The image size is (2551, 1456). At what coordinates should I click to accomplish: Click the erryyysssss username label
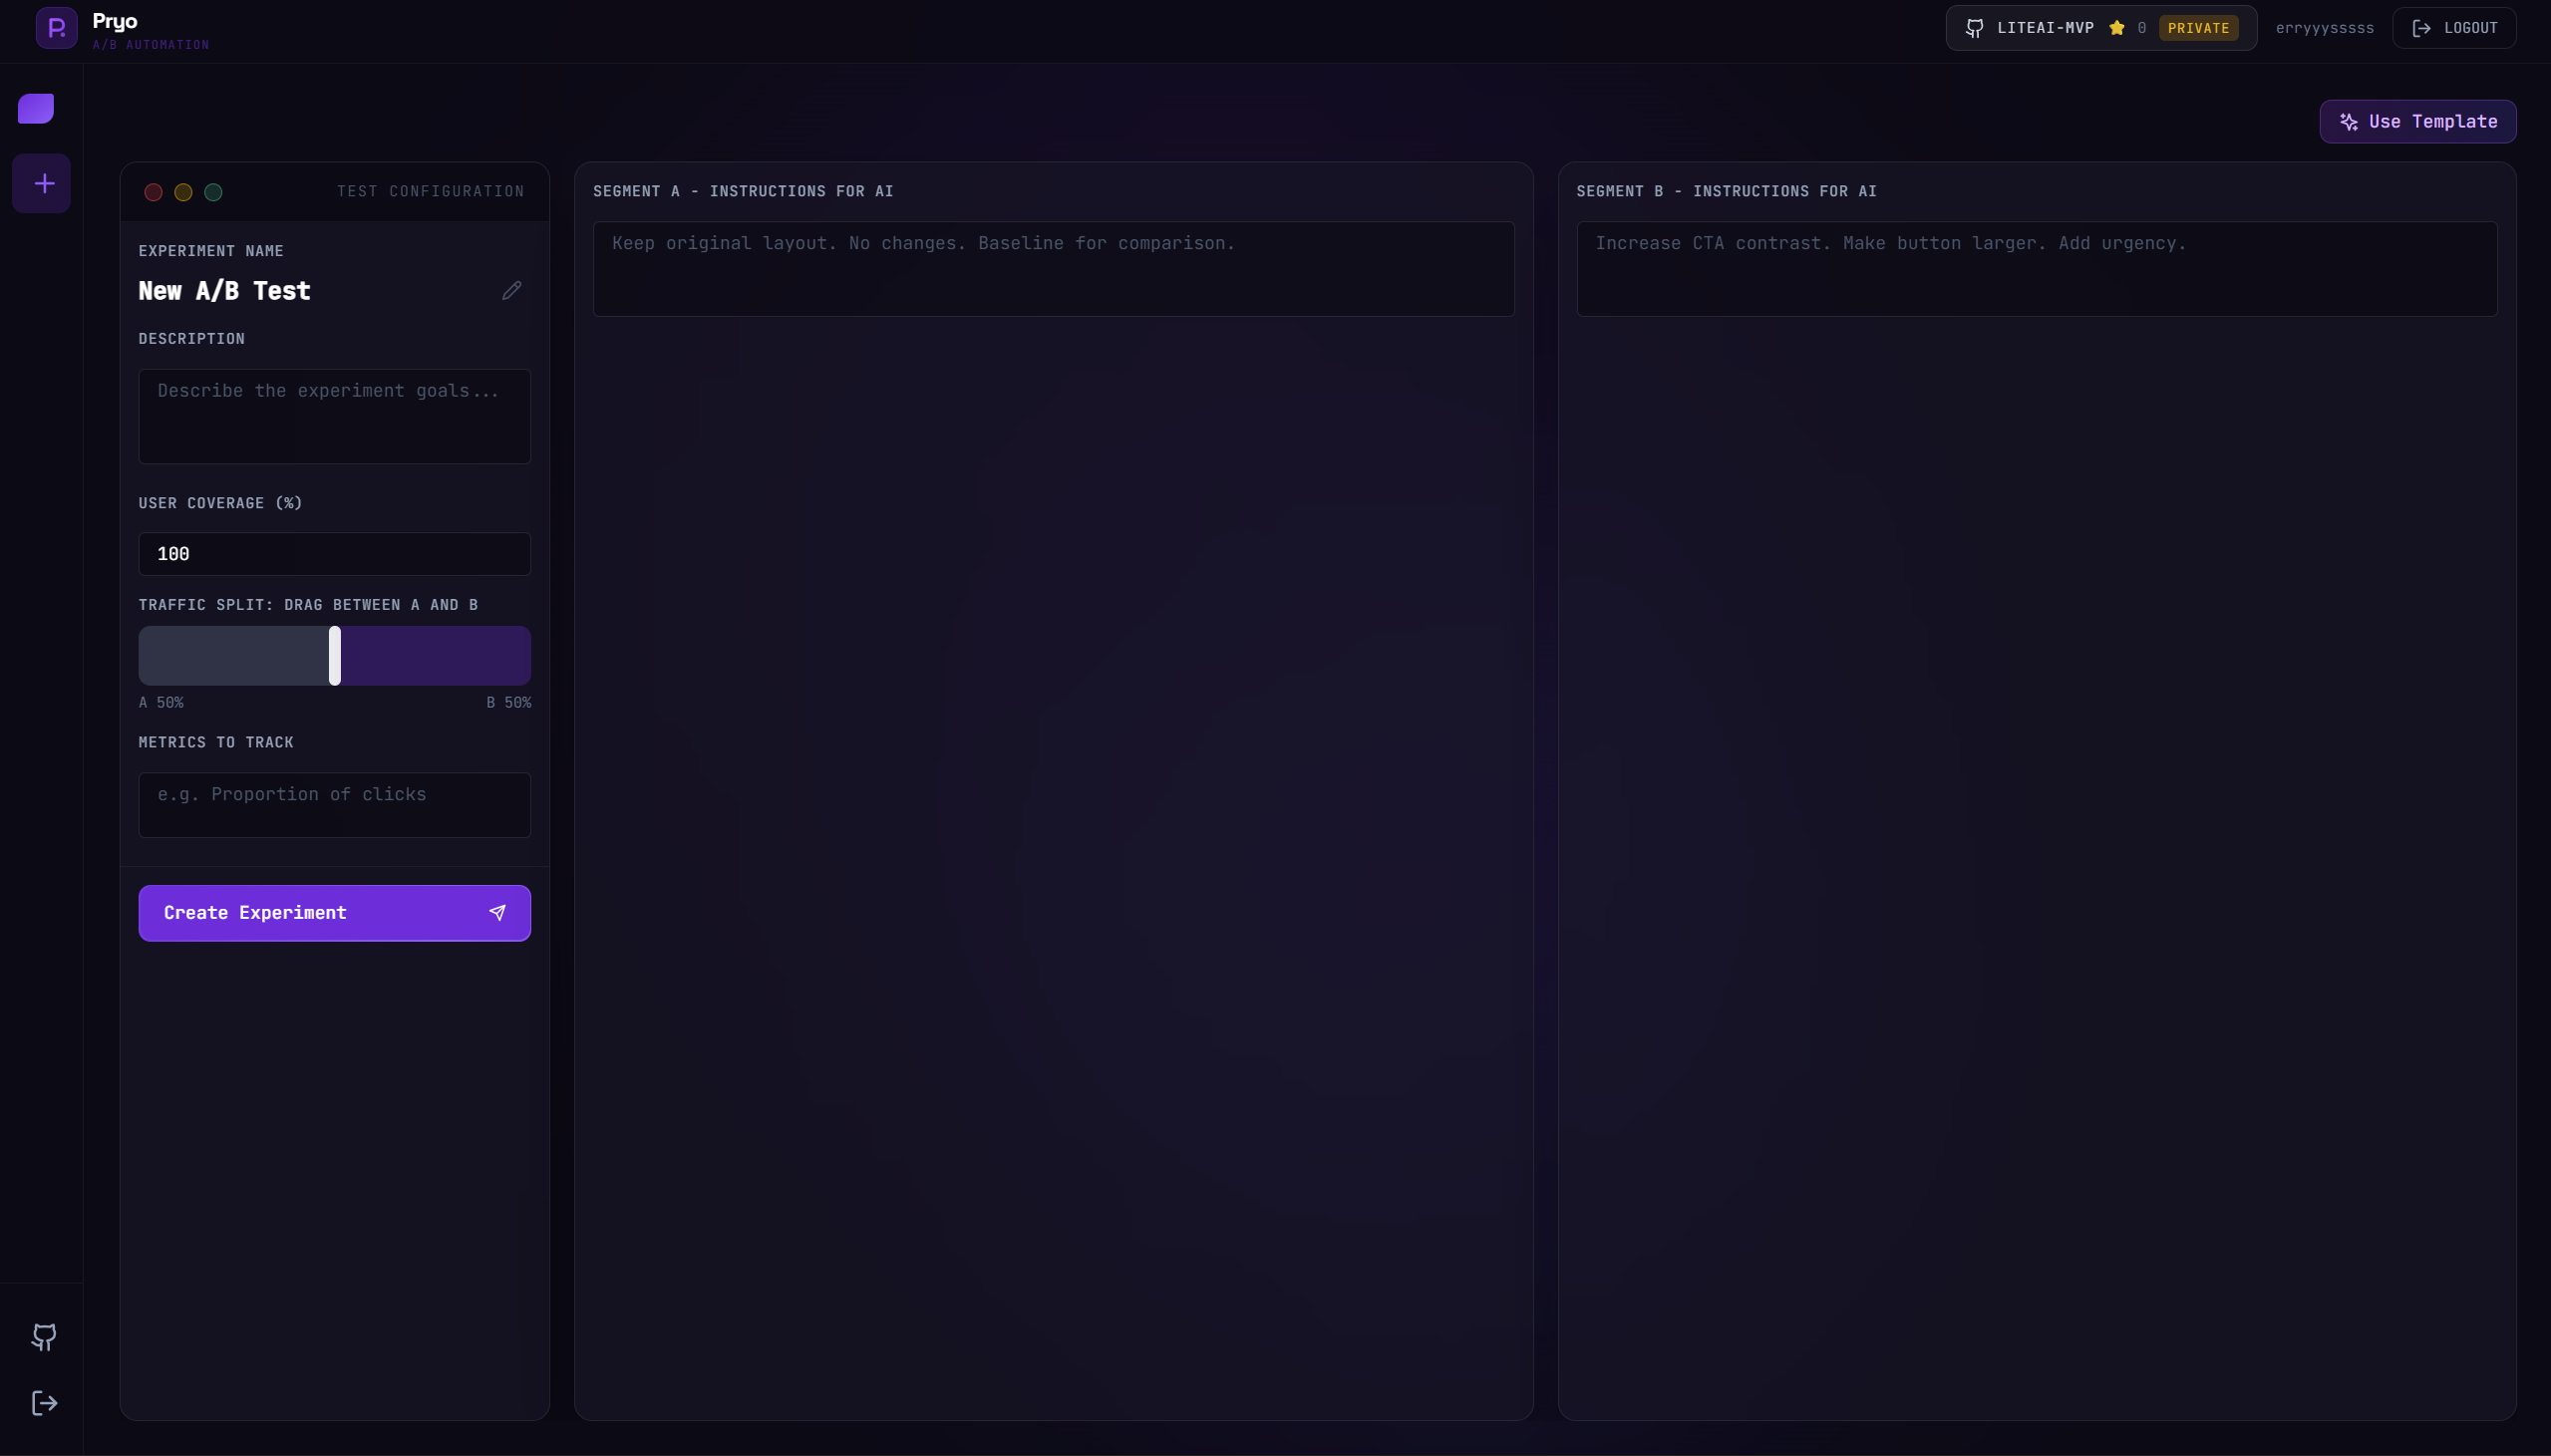tap(2324, 28)
